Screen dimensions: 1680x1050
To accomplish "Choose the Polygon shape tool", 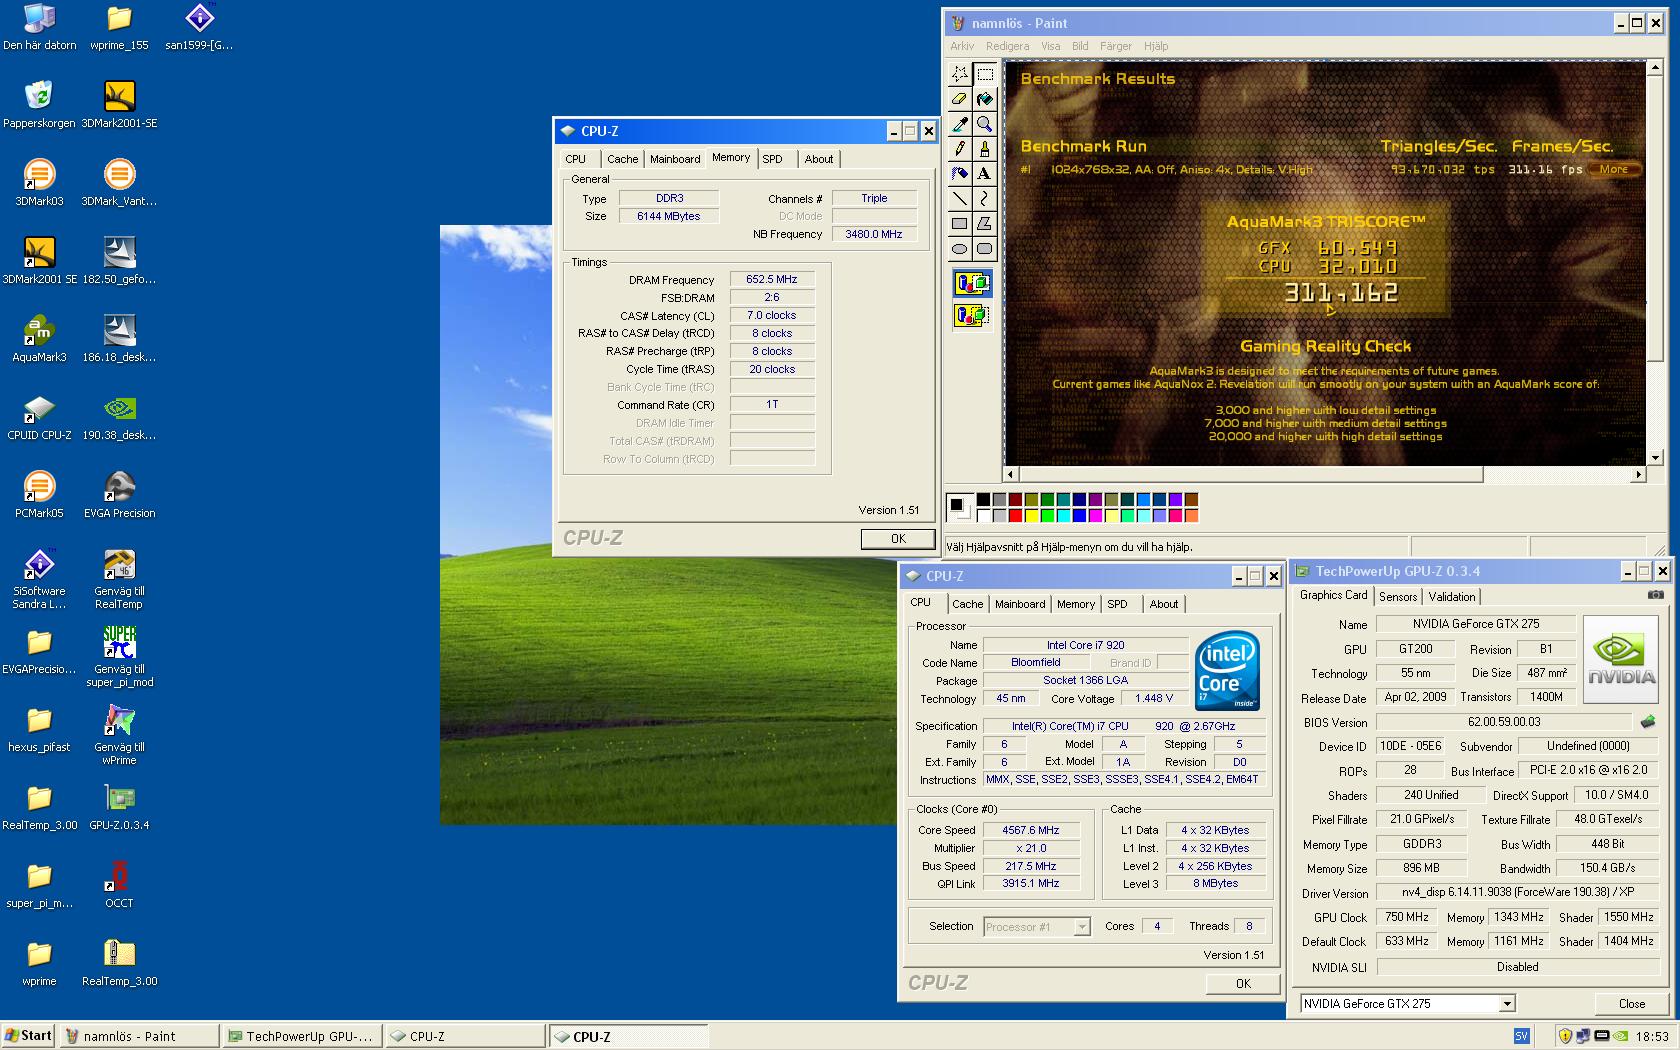I will click(x=984, y=224).
